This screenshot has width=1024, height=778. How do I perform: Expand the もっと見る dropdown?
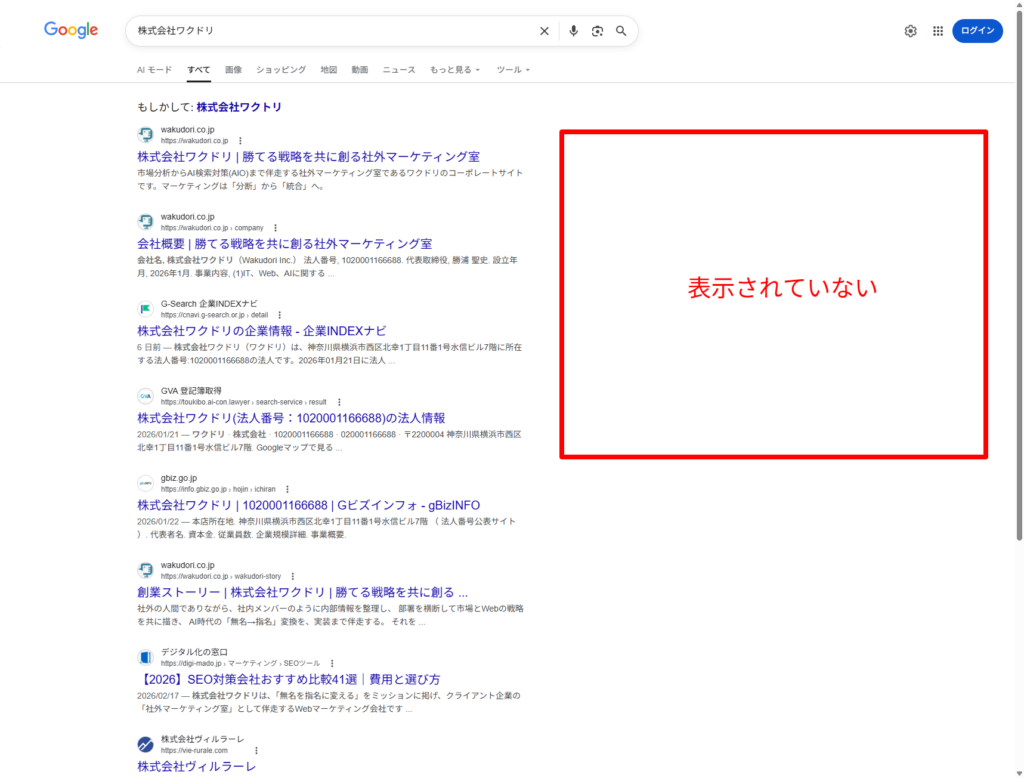(x=454, y=70)
